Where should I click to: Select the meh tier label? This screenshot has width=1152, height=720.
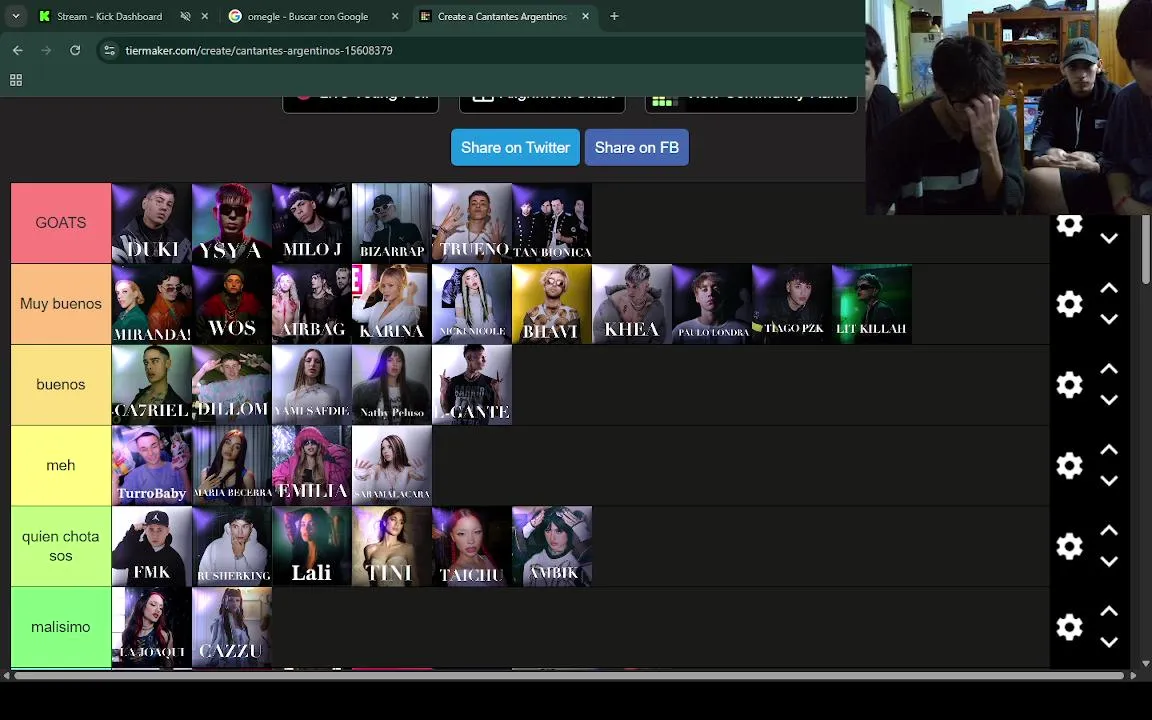point(61,465)
